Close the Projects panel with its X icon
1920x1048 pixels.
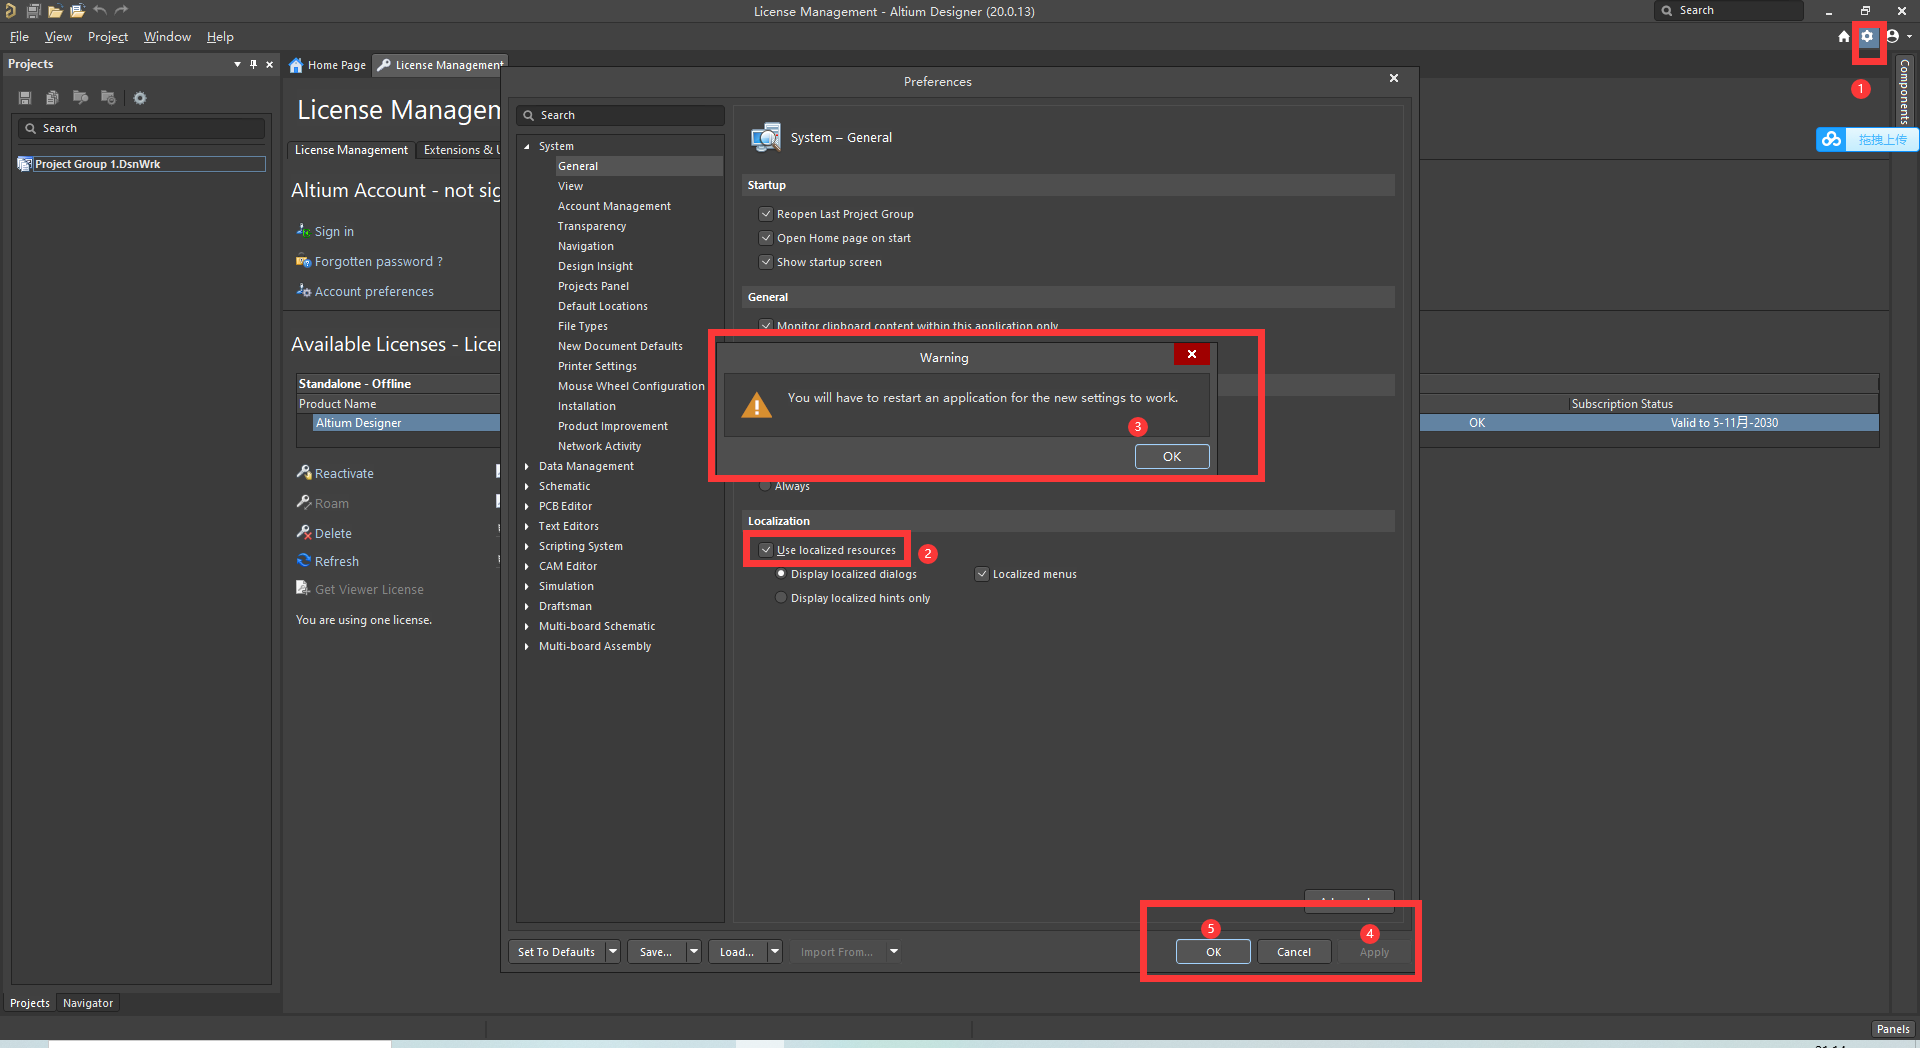point(269,64)
